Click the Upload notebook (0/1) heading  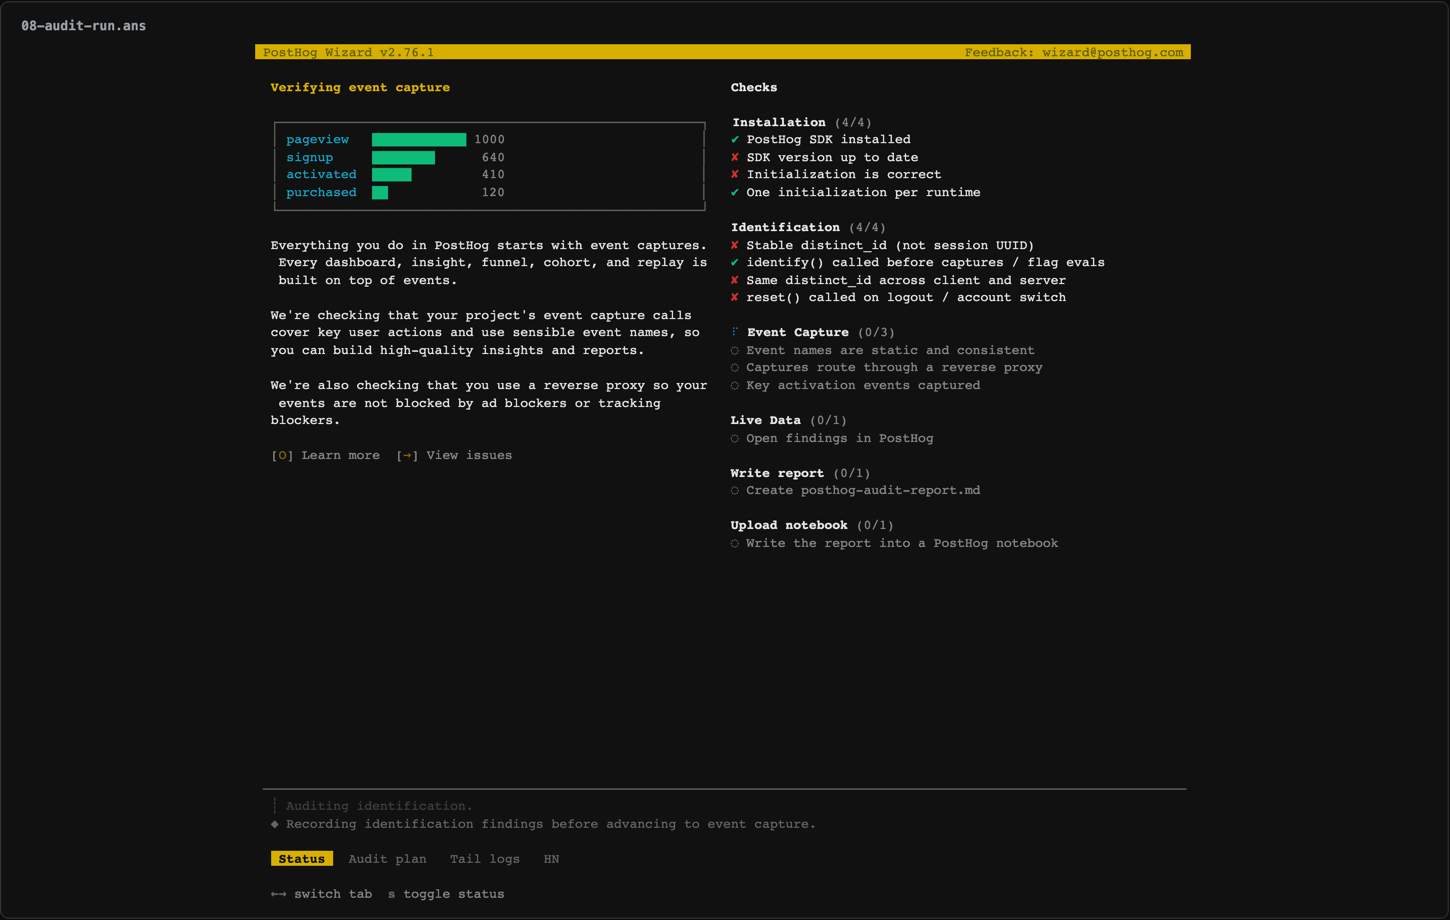[812, 525]
